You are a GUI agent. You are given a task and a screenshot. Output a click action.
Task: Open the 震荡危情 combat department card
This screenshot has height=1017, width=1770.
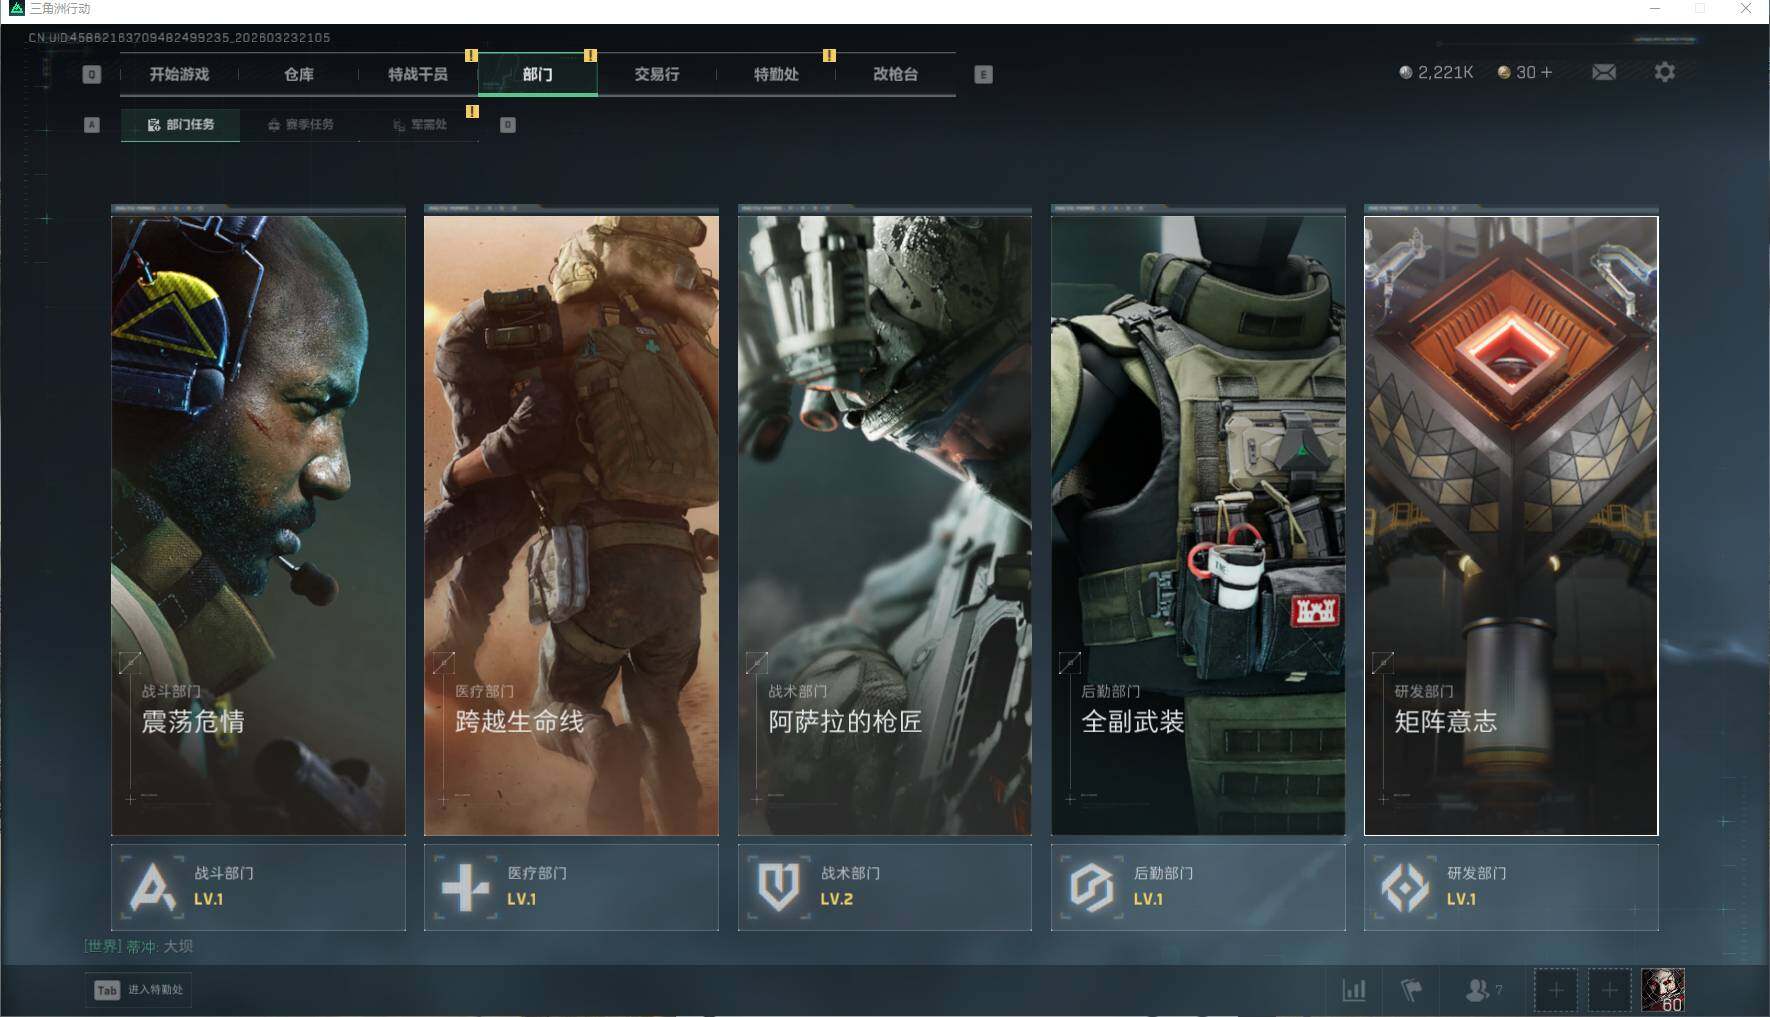258,525
